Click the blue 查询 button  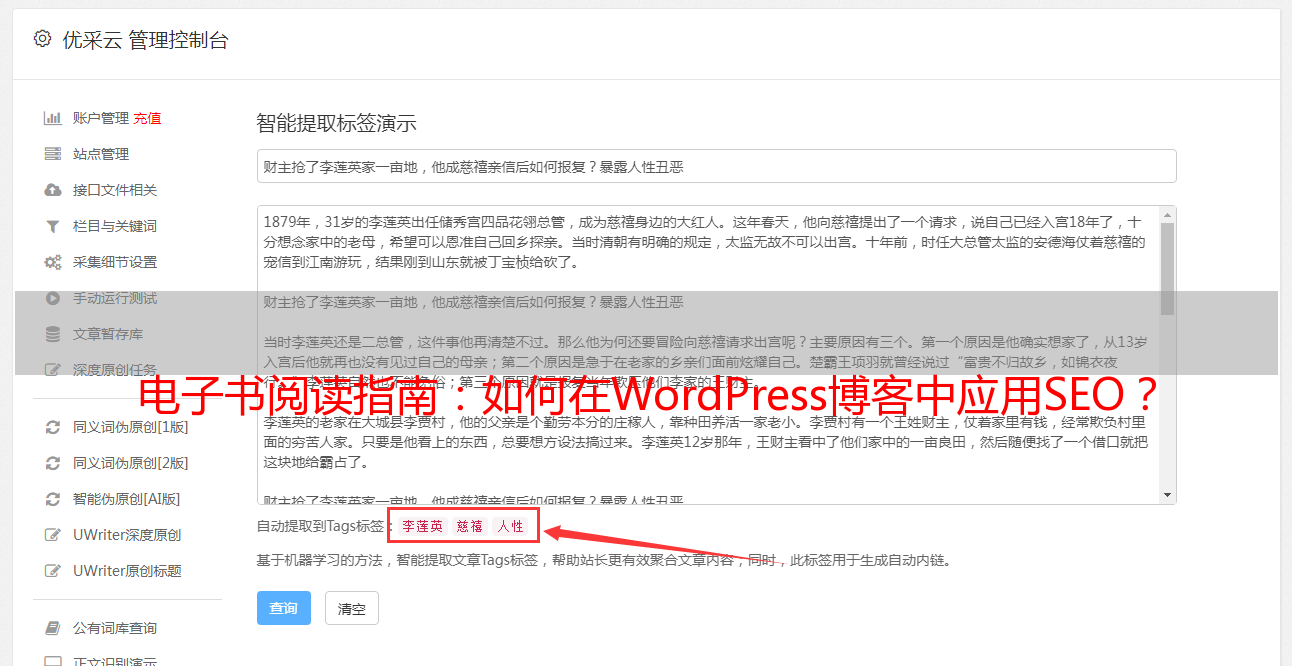(x=284, y=608)
